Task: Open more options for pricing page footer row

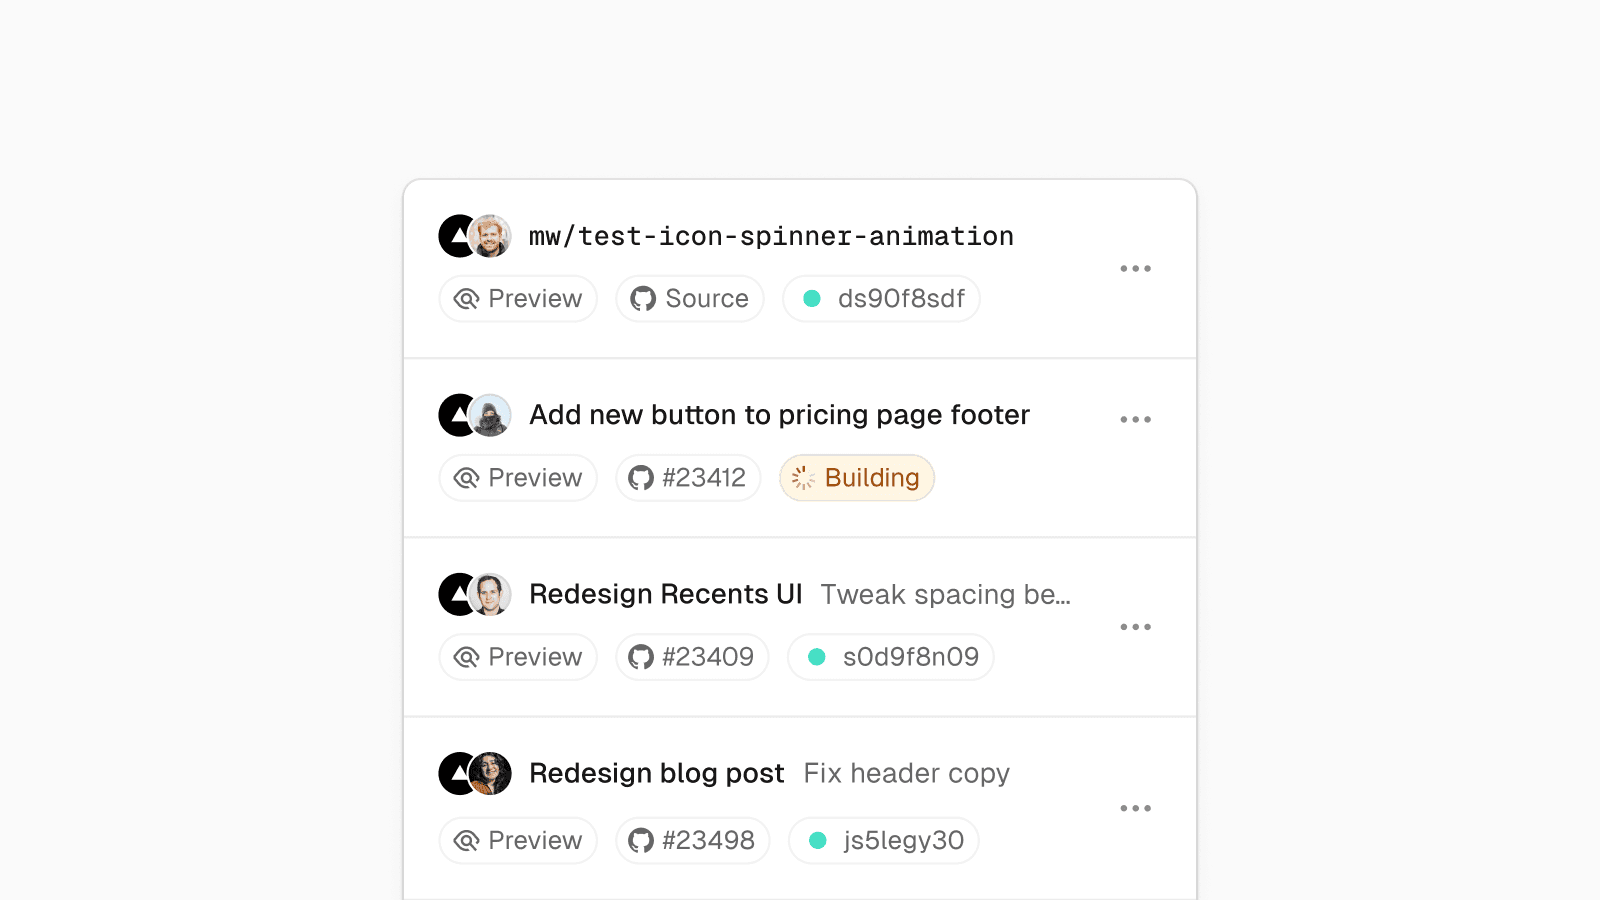Action: 1135,420
